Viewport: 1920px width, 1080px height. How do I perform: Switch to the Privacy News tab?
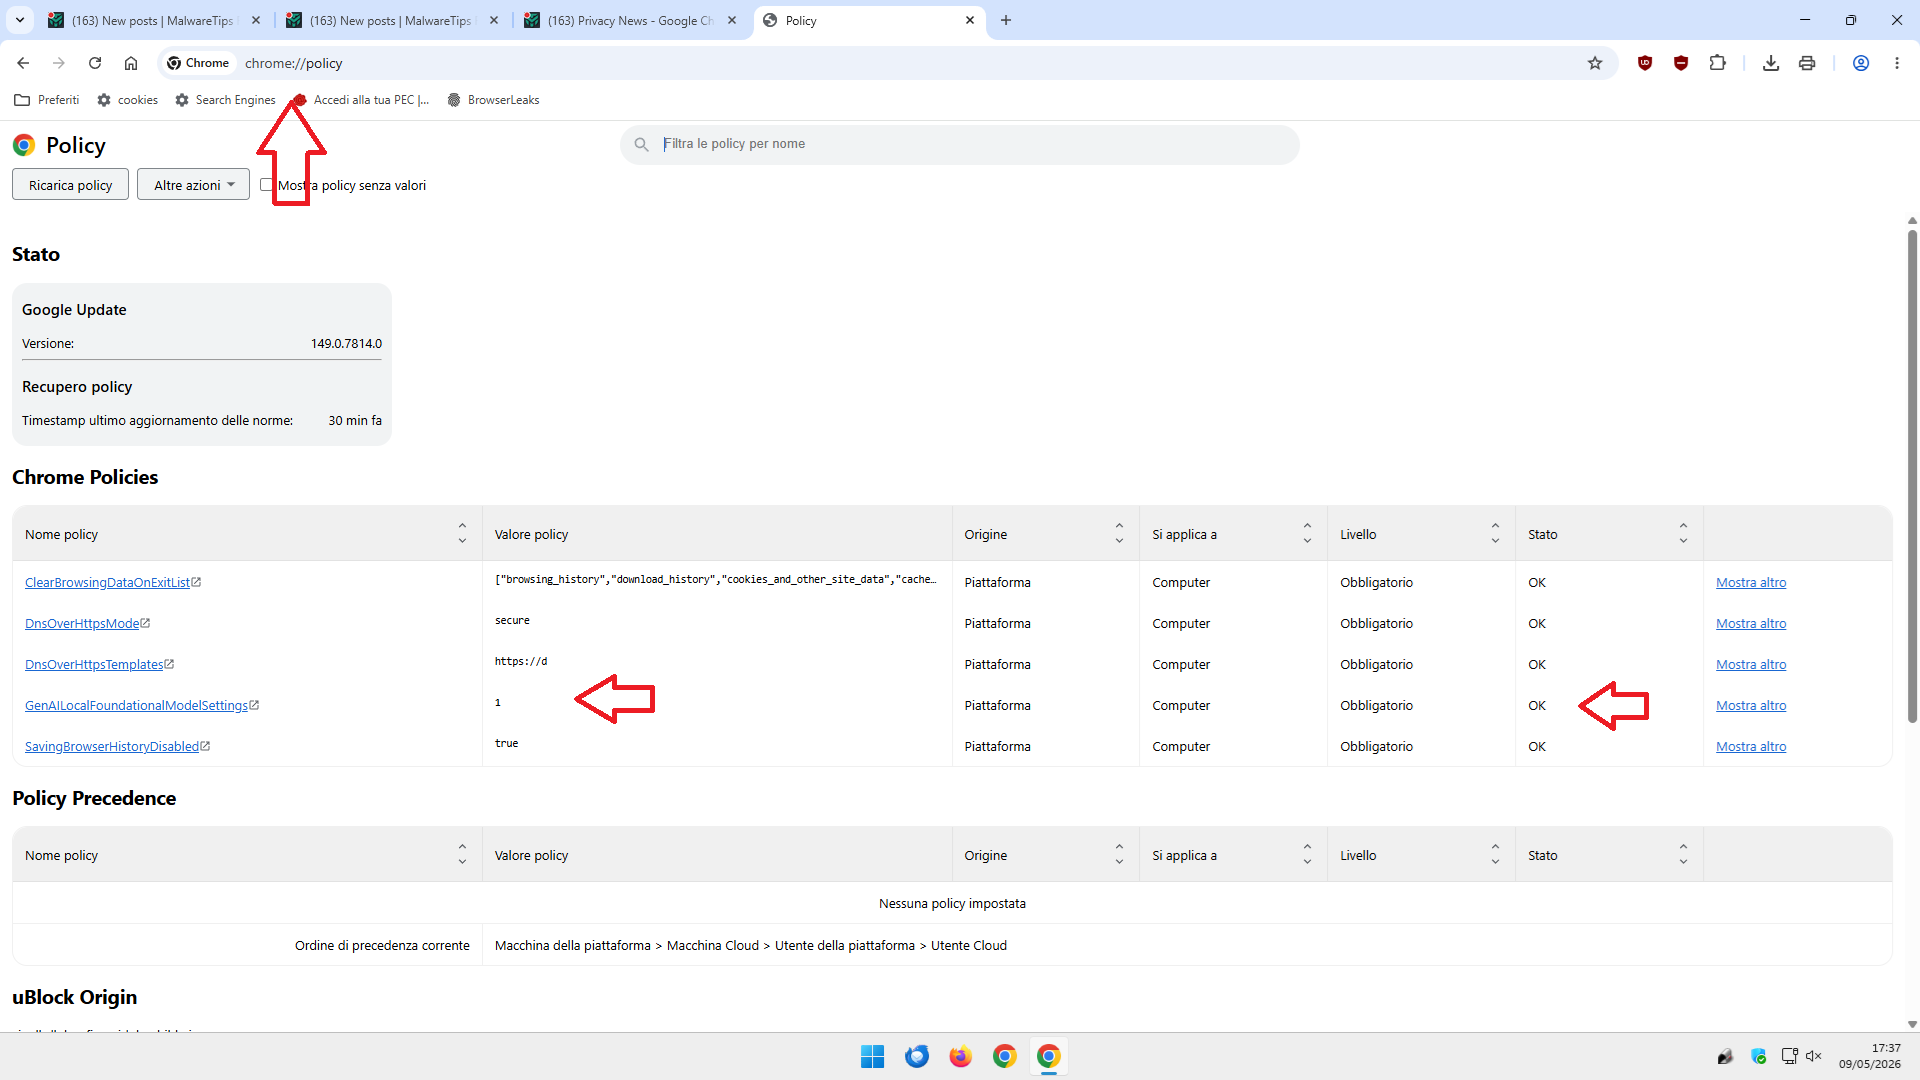pos(631,20)
